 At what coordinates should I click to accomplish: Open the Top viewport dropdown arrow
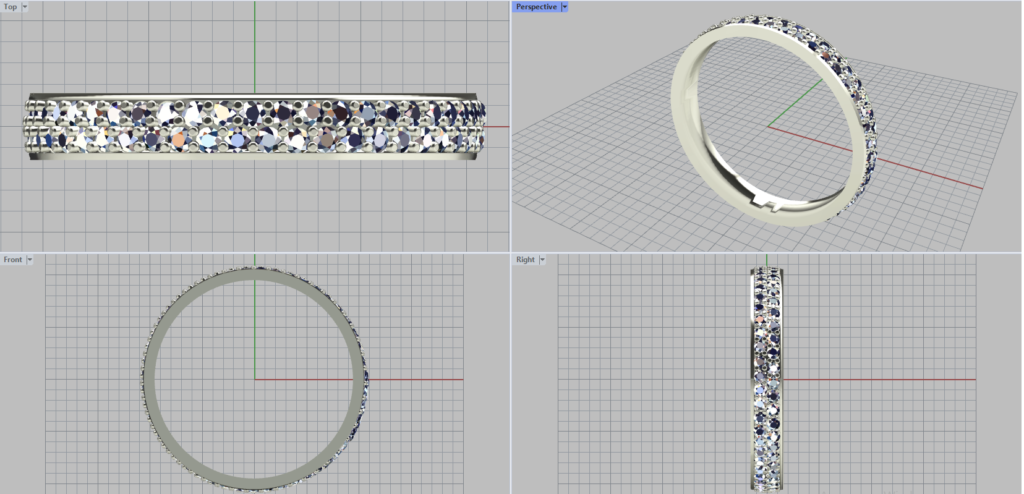[x=25, y=7]
